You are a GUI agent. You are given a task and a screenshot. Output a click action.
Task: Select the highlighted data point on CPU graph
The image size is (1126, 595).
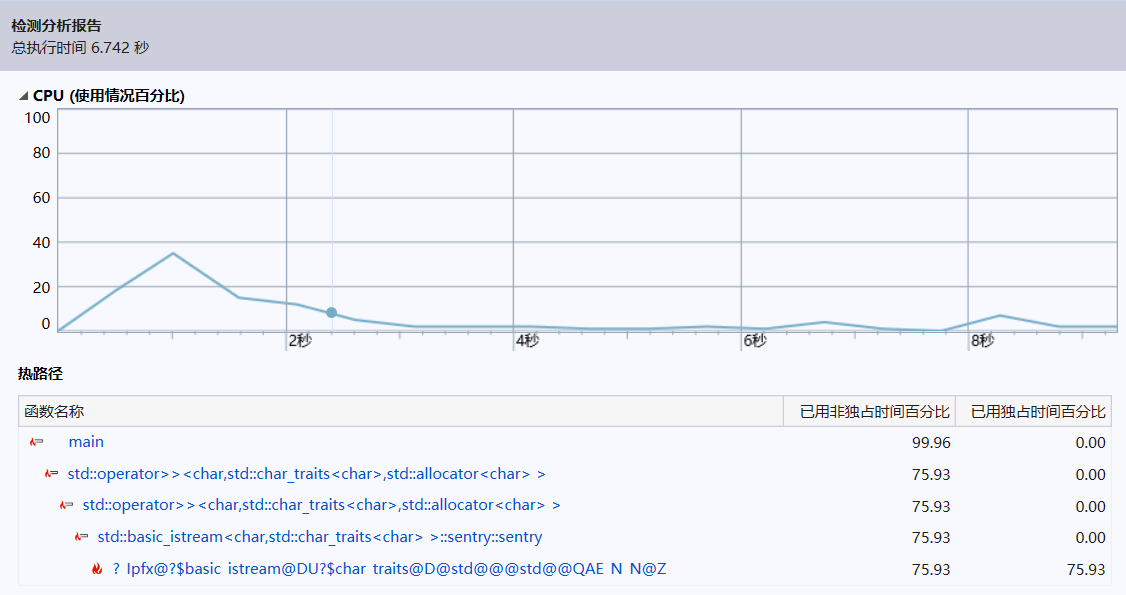331,312
